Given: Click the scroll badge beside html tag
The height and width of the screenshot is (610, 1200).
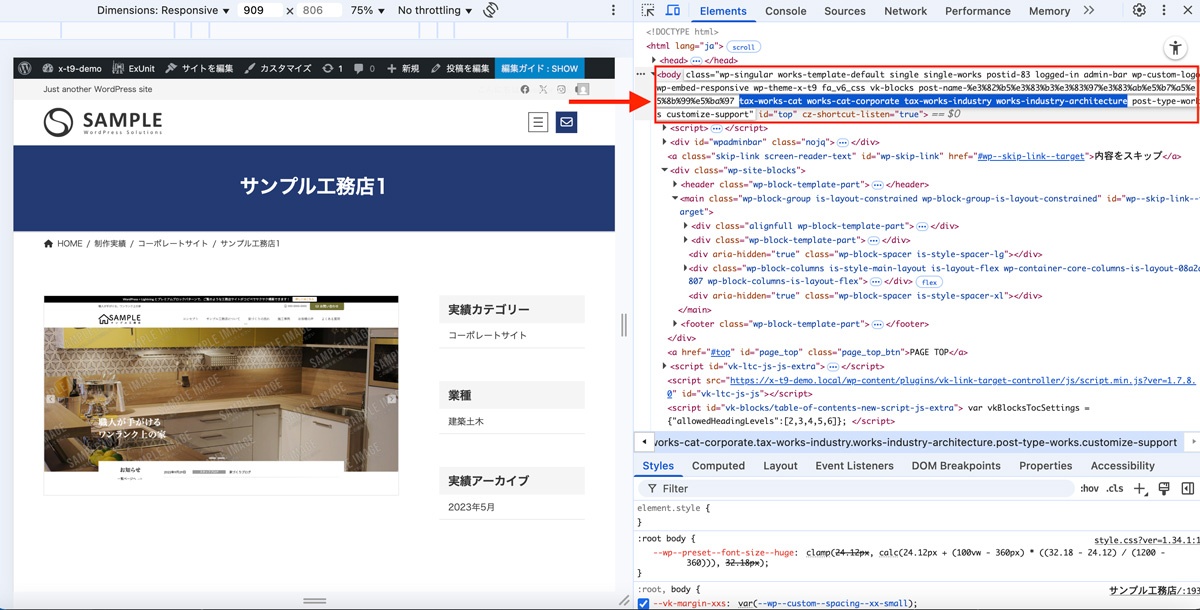Looking at the screenshot, I should point(743,46).
